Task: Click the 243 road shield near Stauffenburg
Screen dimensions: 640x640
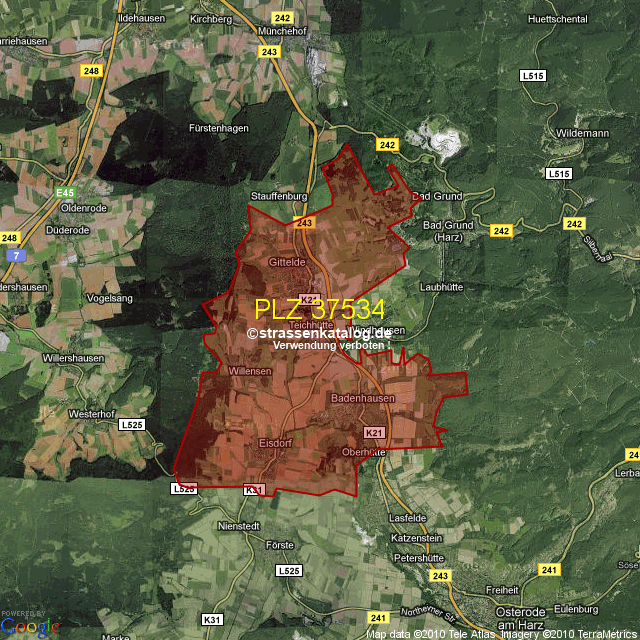Action: point(305,222)
